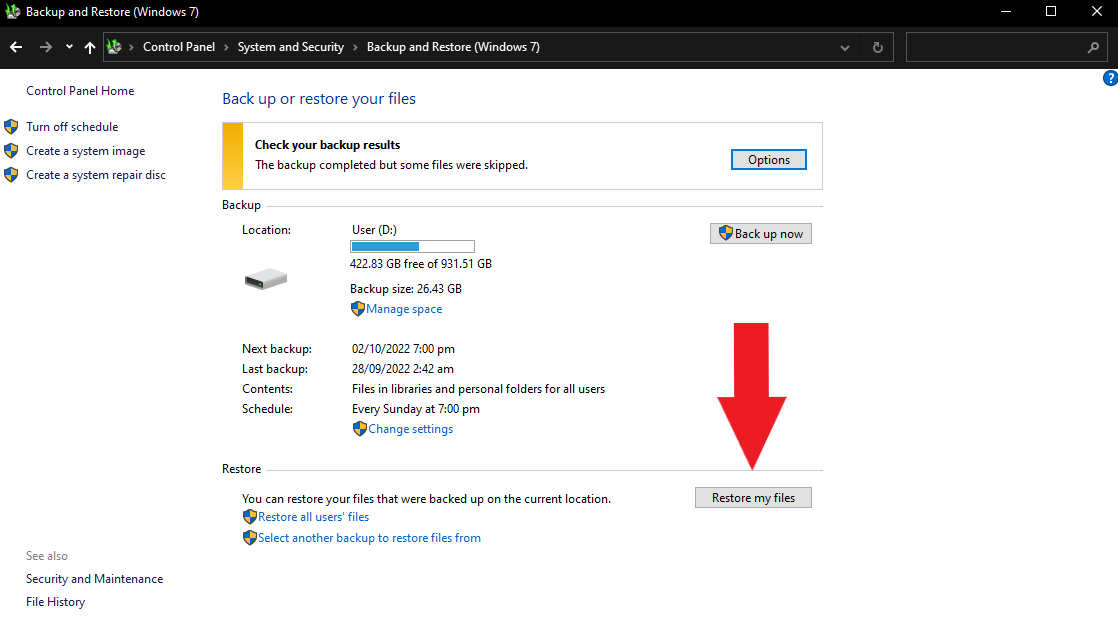
Task: Click the User (D:) disk space bar
Action: click(412, 247)
